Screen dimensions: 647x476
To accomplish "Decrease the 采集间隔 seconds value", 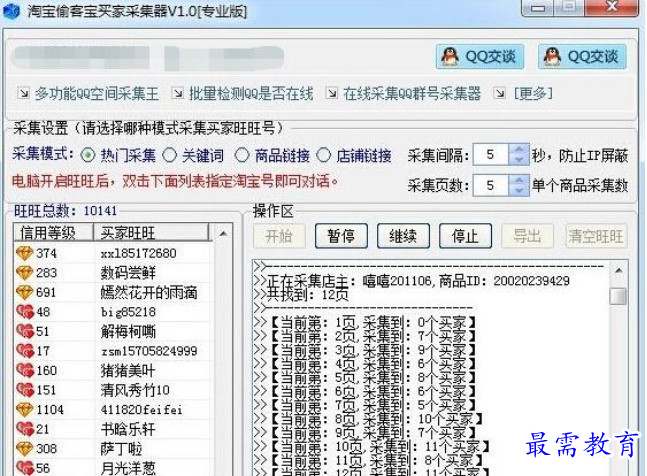I will [519, 160].
